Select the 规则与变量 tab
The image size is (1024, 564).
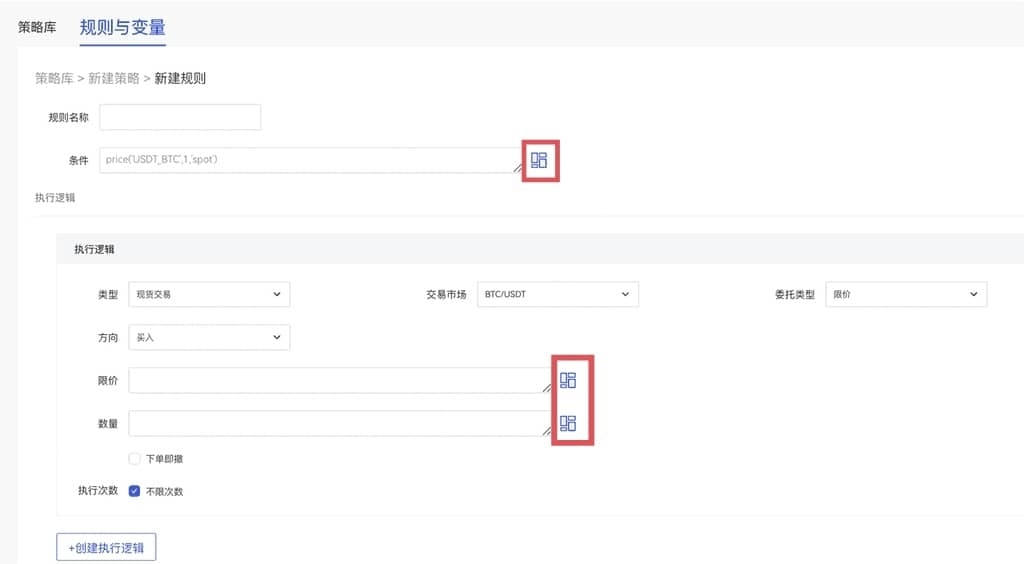(x=122, y=27)
